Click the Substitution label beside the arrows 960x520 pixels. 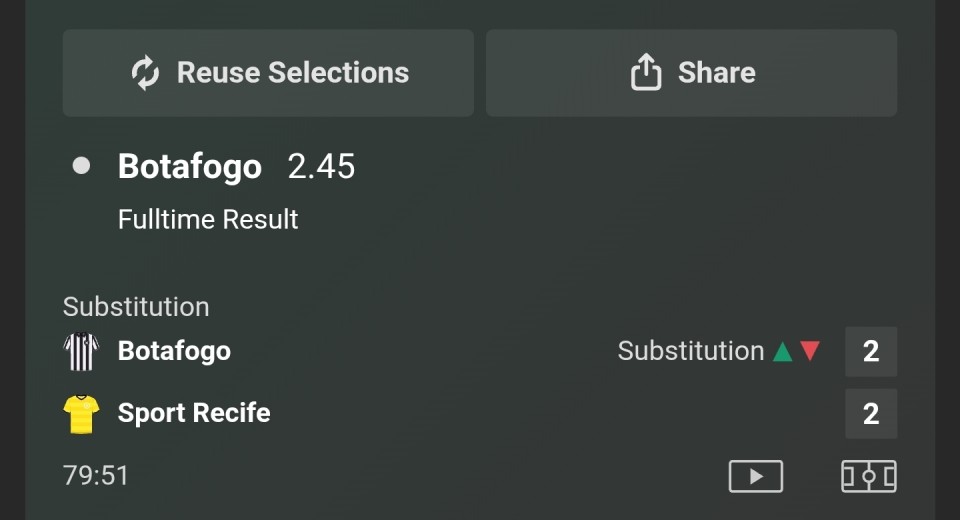(x=691, y=351)
